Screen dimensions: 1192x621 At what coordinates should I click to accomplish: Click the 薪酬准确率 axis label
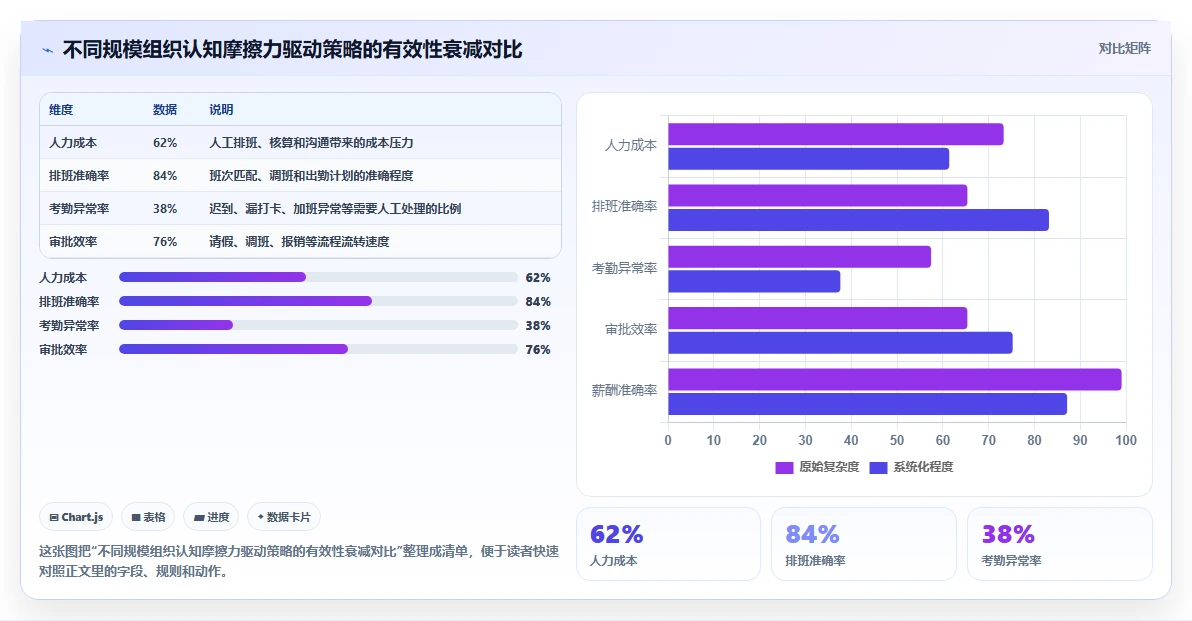click(624, 391)
